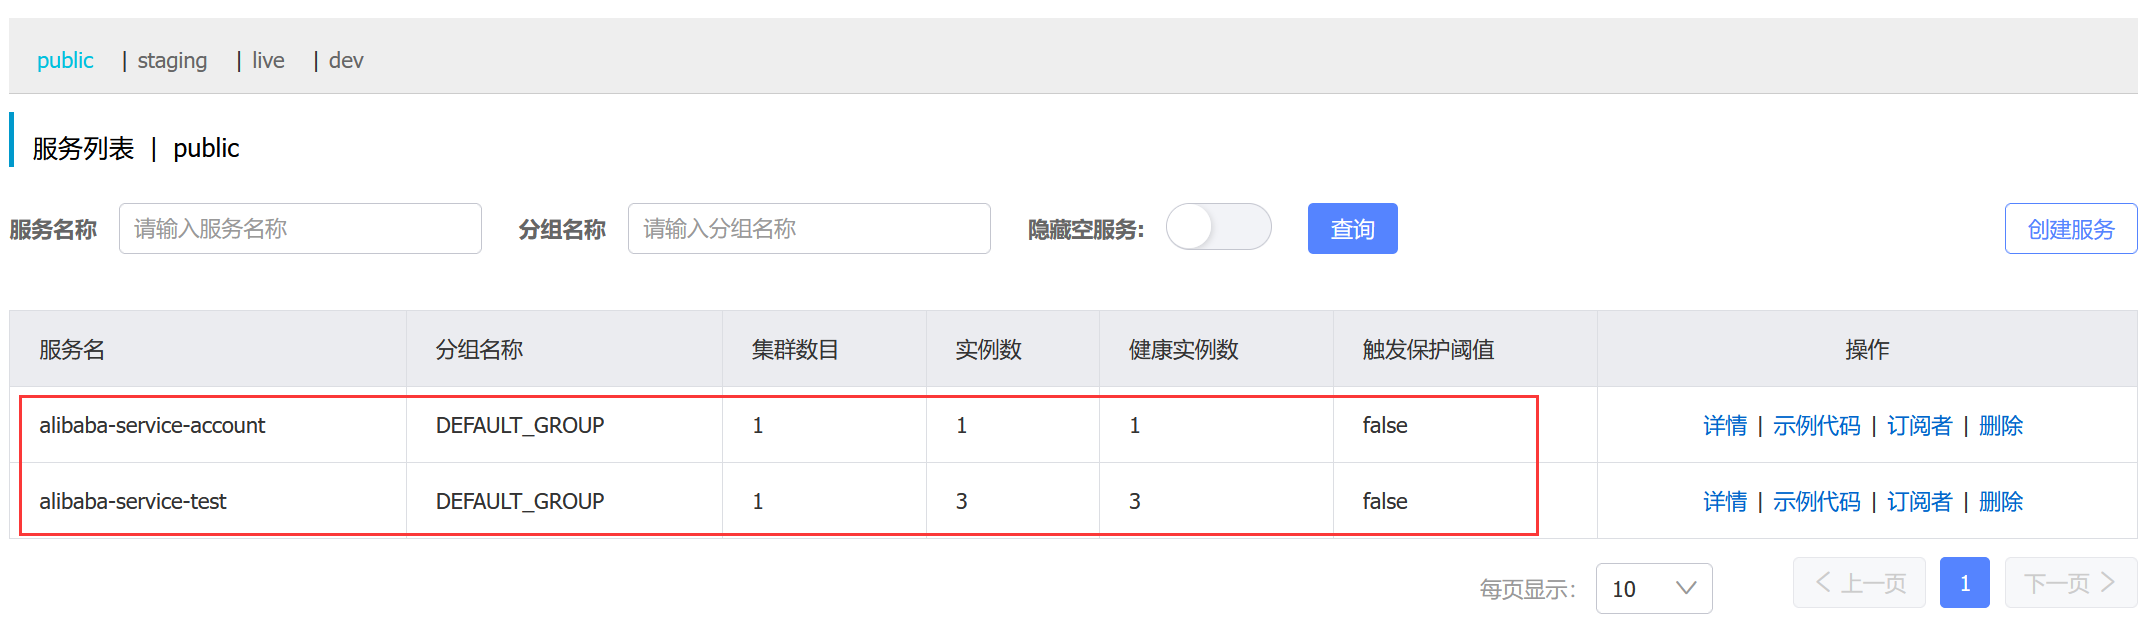Open 示例代码 for alibaba-service-test
Screen dimensions: 2143x624
(x=1816, y=502)
